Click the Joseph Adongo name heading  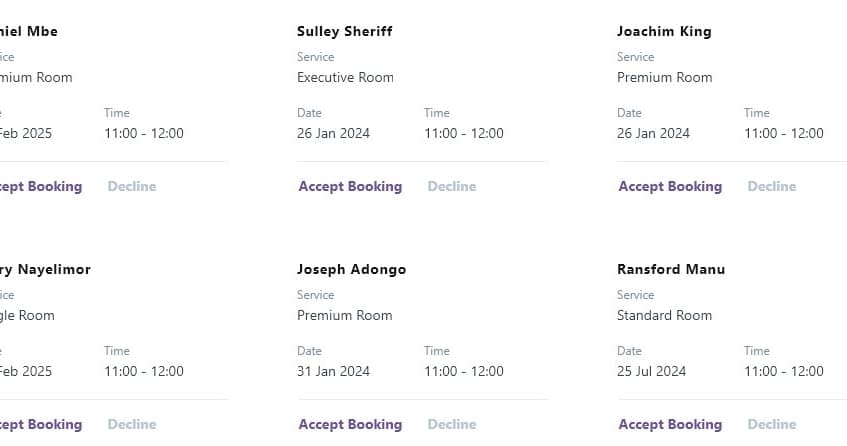tap(351, 269)
